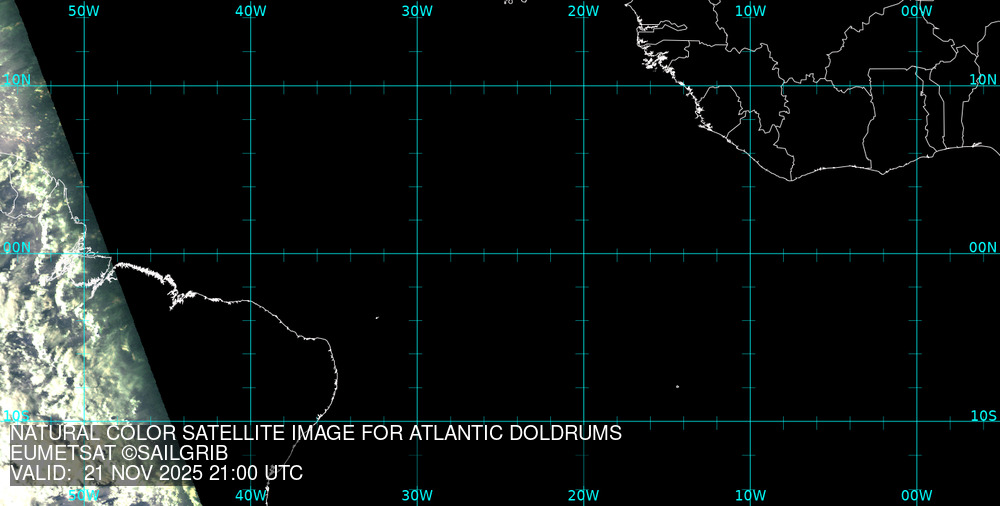
Task: Click the left 00N latitude label
Action: [17, 247]
